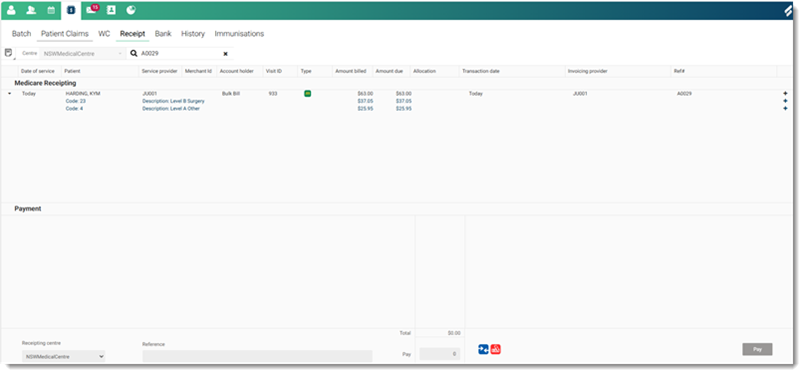Click the Transaction date column header

tap(481, 71)
